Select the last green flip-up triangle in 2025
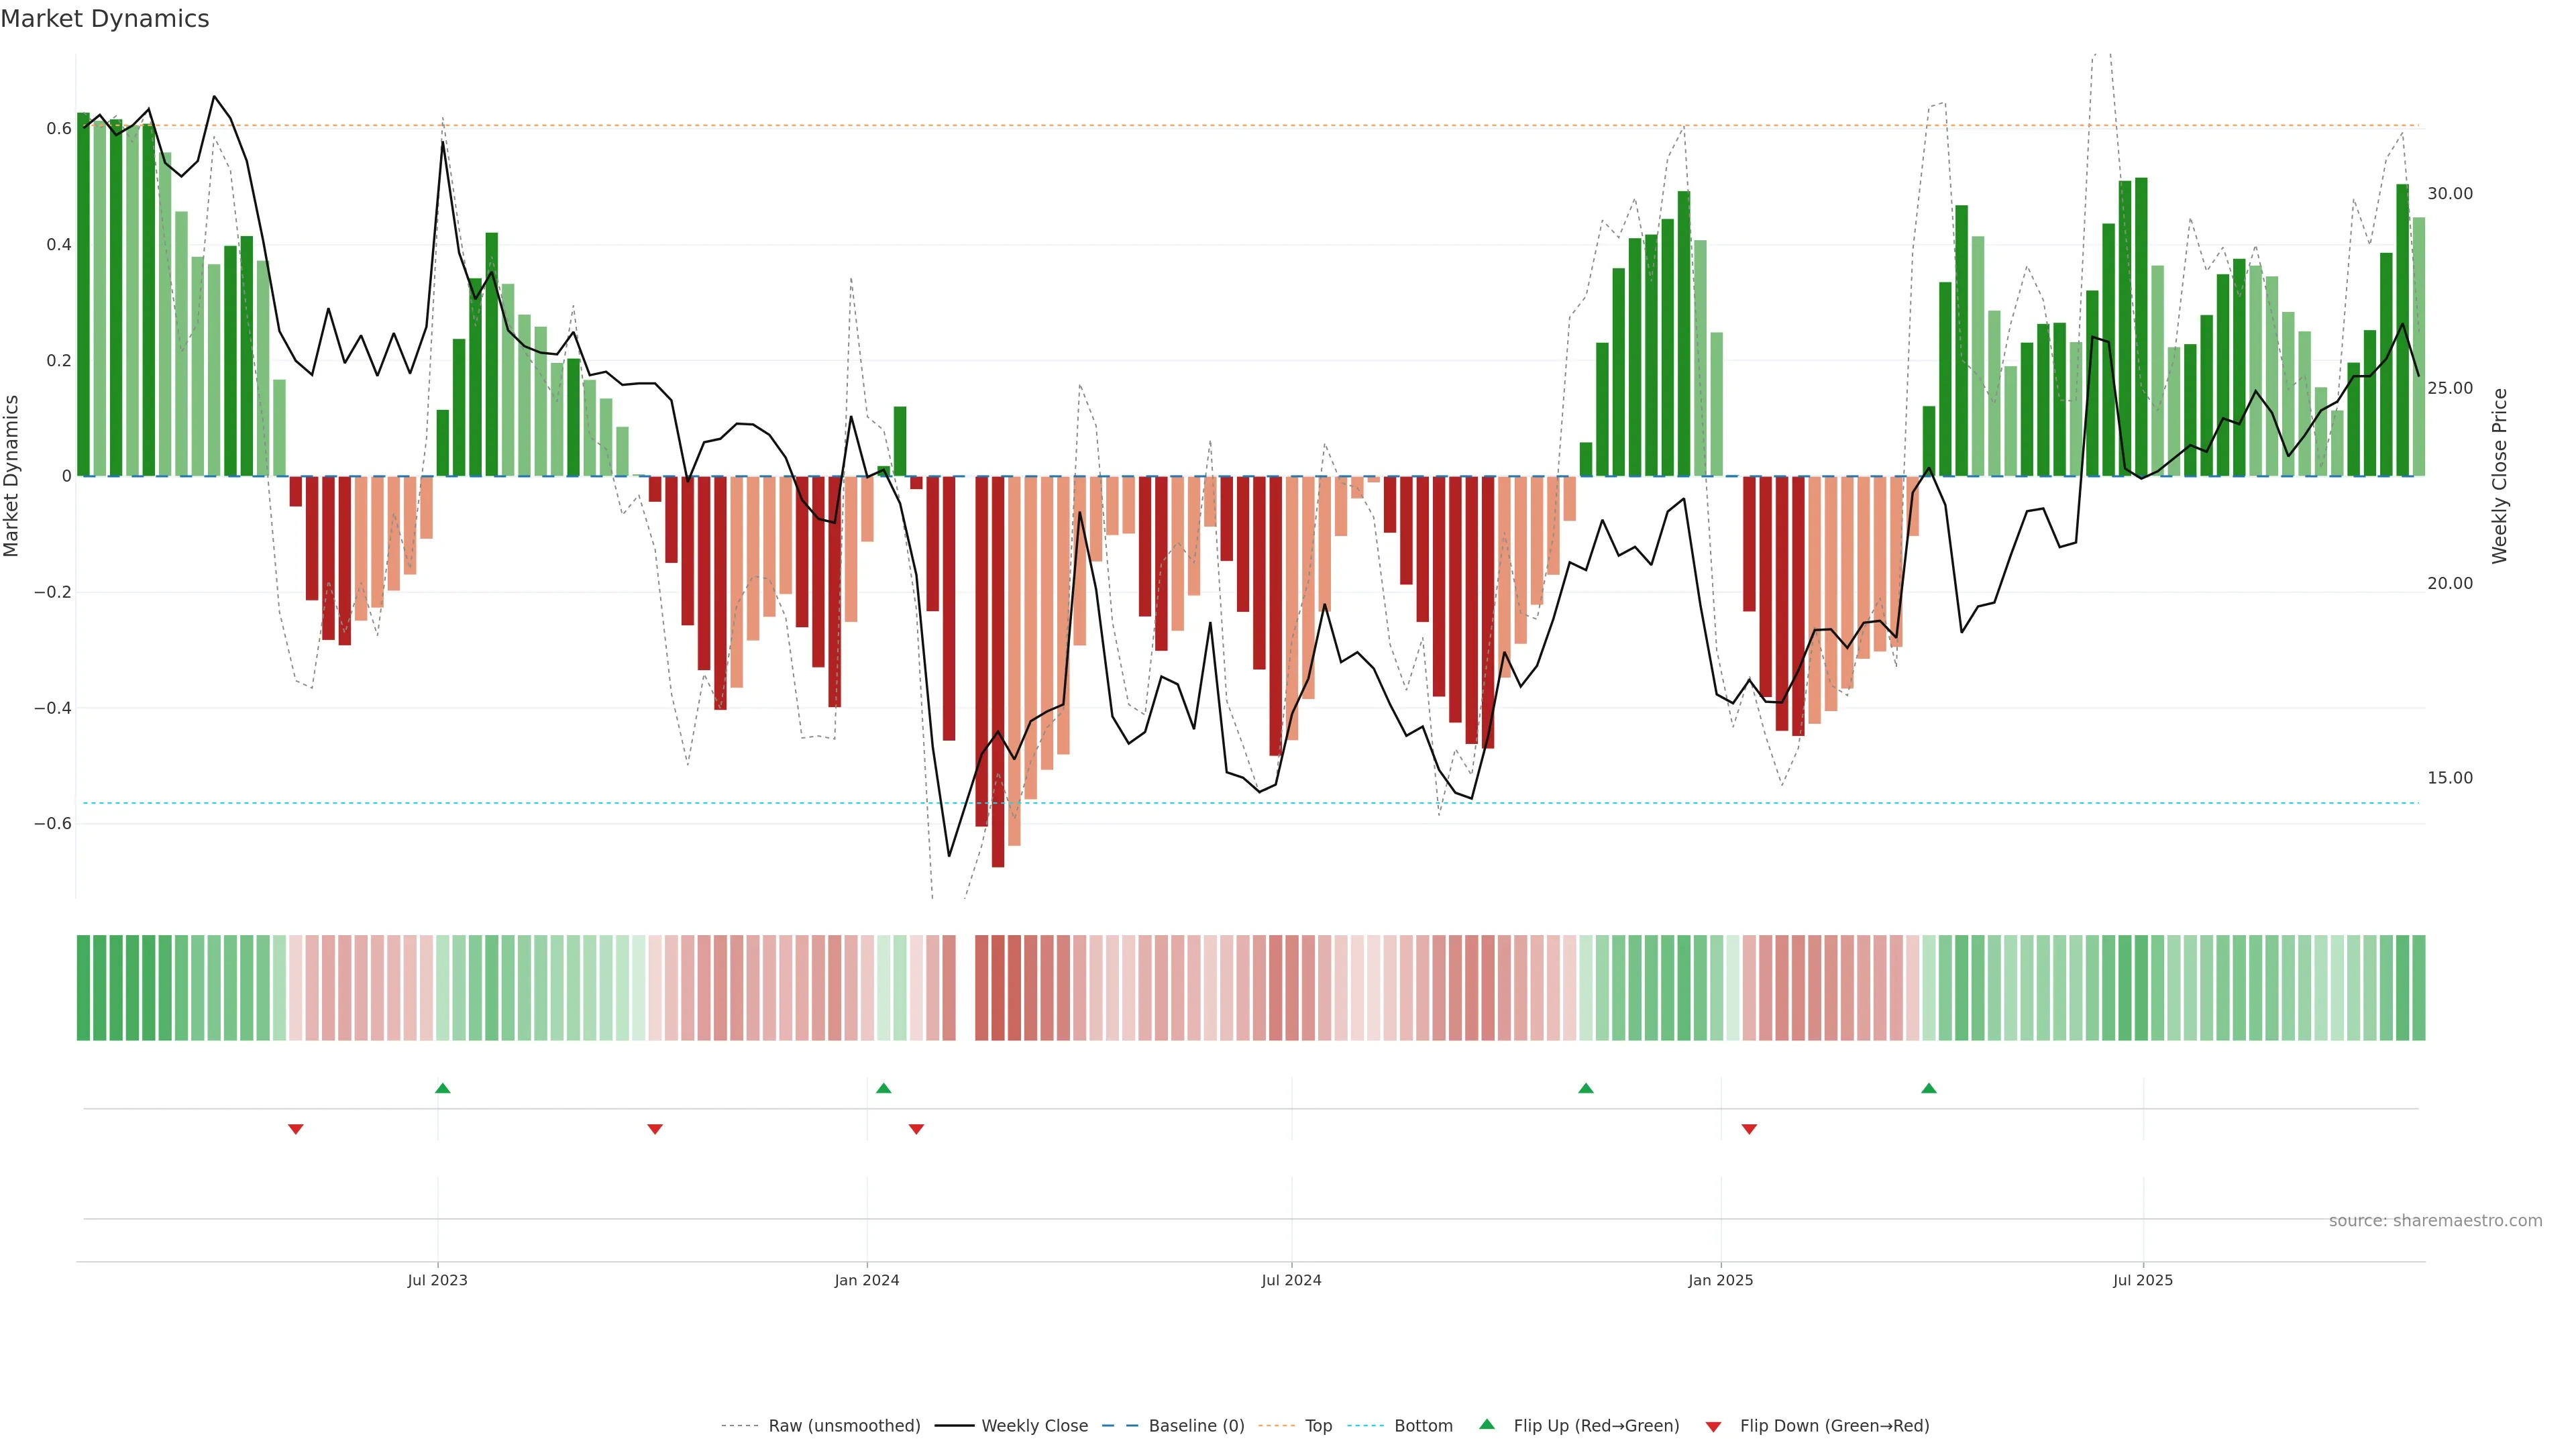The width and height of the screenshot is (2576, 1449). pos(1929,1088)
